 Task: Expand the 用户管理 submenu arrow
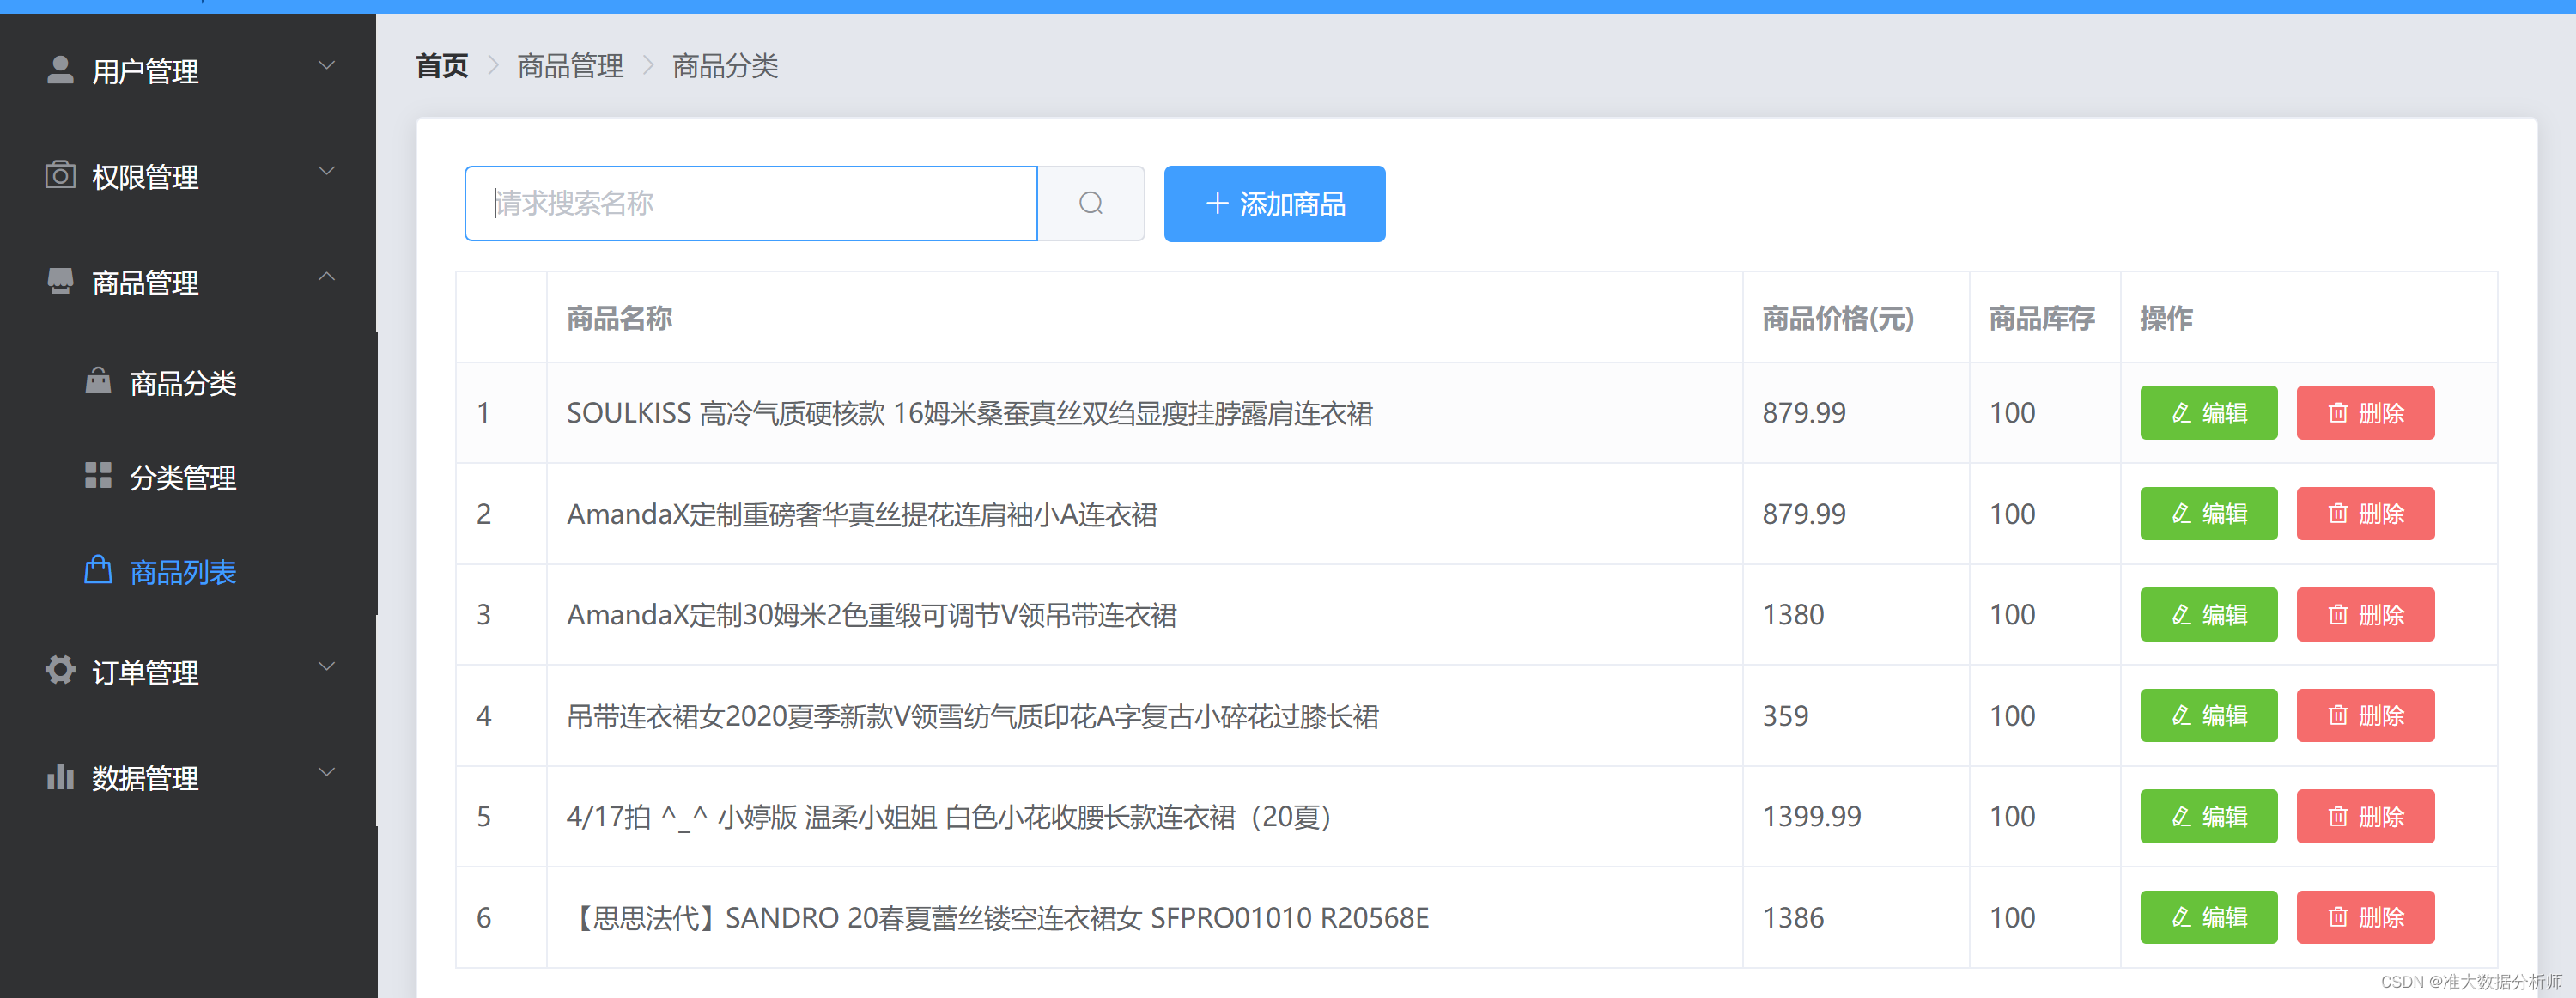[x=326, y=66]
